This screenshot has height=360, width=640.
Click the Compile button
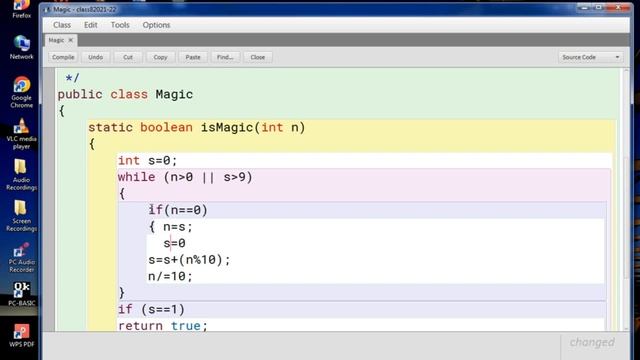(63, 57)
